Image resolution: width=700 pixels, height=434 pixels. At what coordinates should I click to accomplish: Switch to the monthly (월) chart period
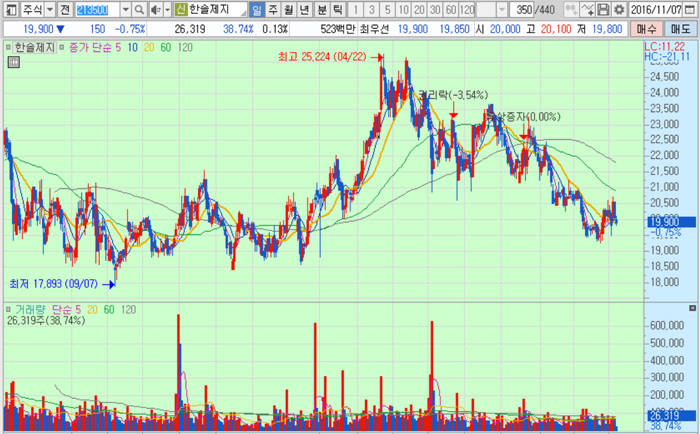point(289,9)
